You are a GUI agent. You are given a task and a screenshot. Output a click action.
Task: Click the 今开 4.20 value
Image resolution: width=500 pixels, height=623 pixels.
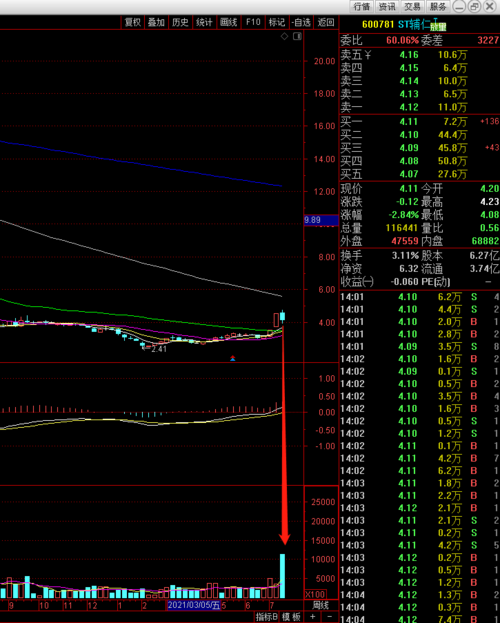[490, 189]
